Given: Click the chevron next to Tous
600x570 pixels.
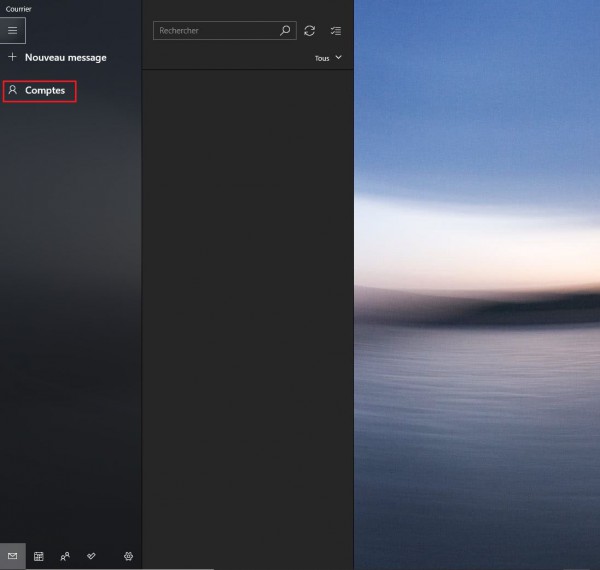Looking at the screenshot, I should point(338,58).
